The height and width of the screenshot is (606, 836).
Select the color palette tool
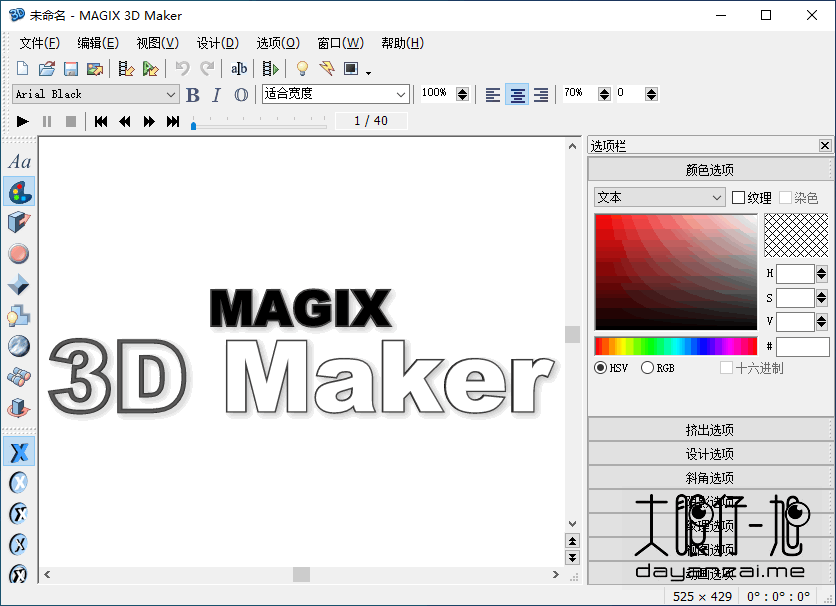[20, 192]
